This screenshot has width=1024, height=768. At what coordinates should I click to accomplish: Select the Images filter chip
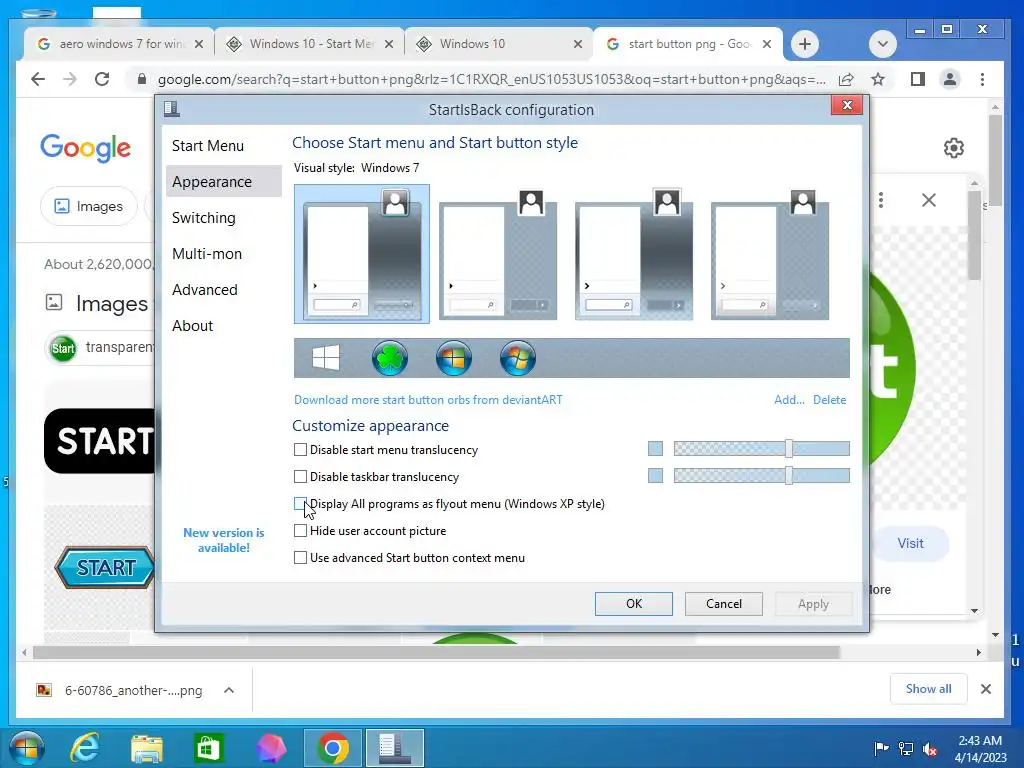coord(89,206)
